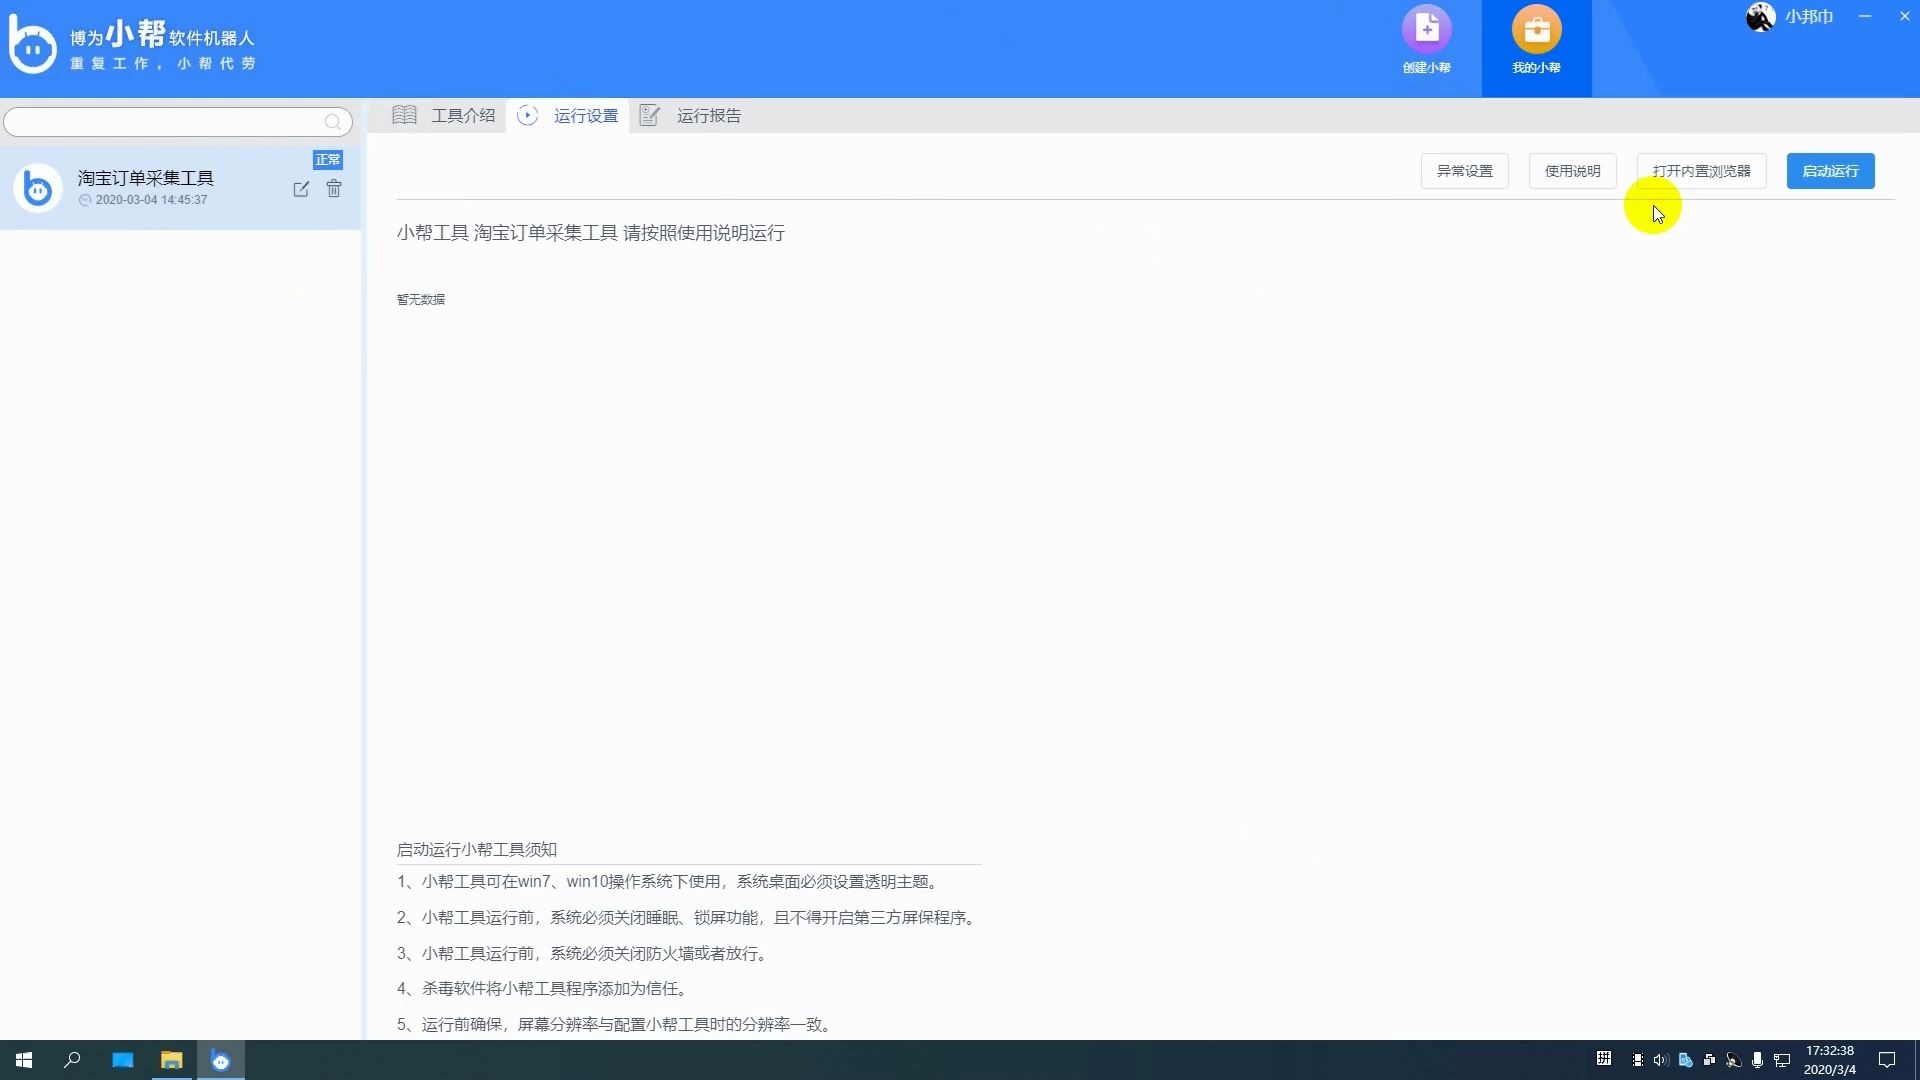Focus the sidebar search input field

pyautogui.click(x=178, y=122)
